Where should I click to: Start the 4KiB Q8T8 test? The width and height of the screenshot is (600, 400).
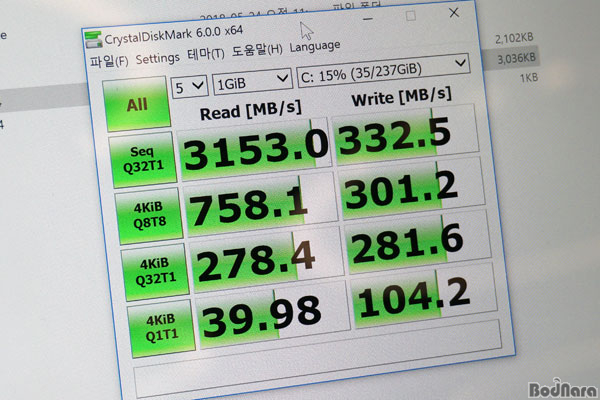tap(148, 215)
